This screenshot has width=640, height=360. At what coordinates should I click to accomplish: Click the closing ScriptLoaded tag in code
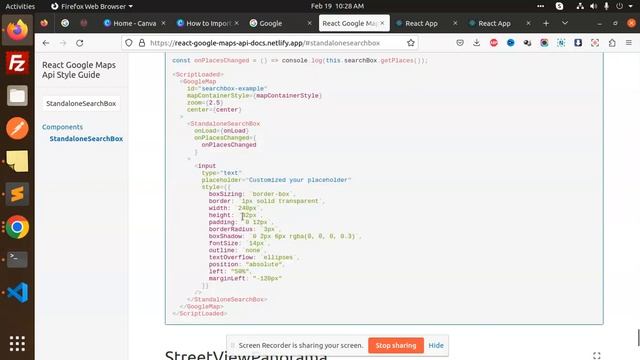(200, 313)
